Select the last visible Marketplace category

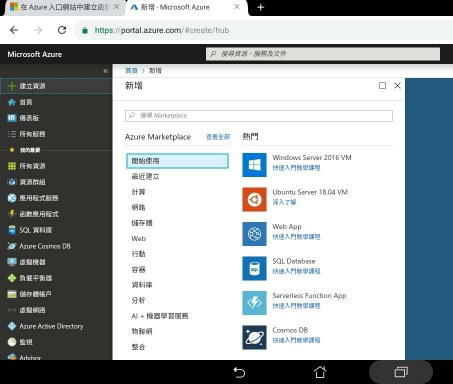tap(138, 347)
